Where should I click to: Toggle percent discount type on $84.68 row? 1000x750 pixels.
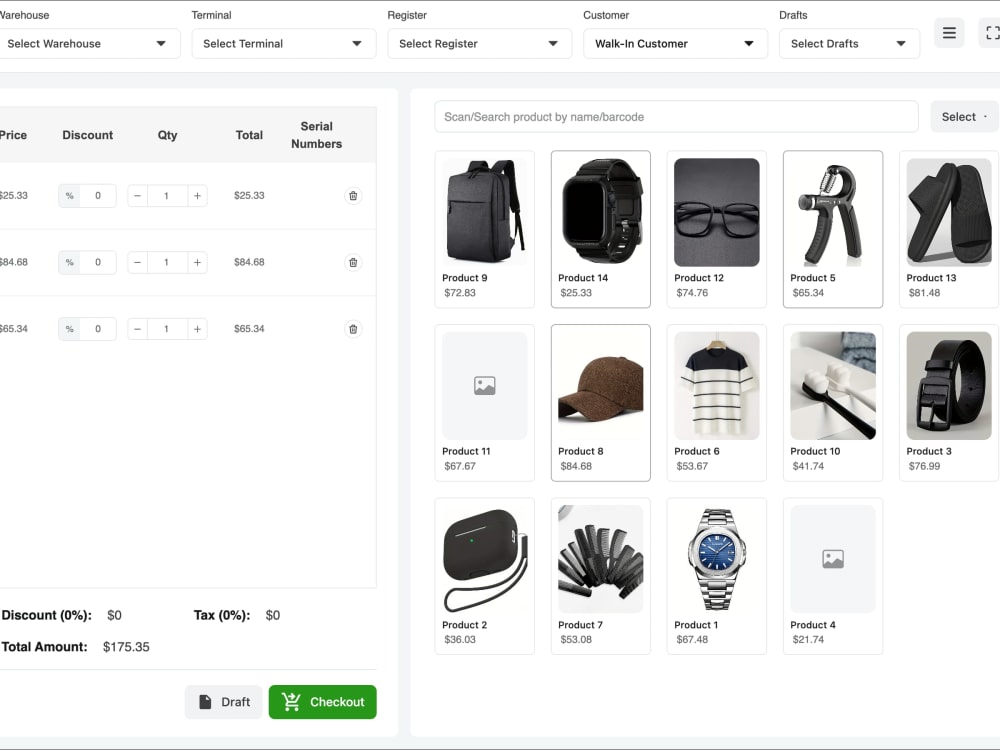[70, 262]
